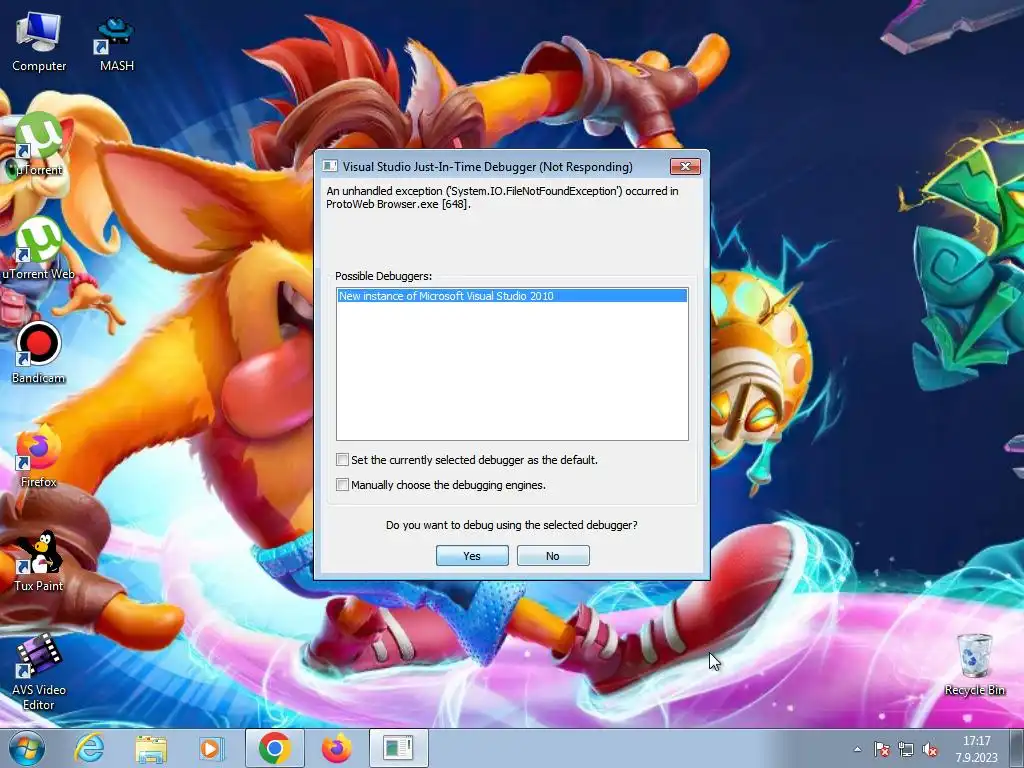Open the Action Center flag icon
This screenshot has height=768, width=1024.
(x=882, y=749)
